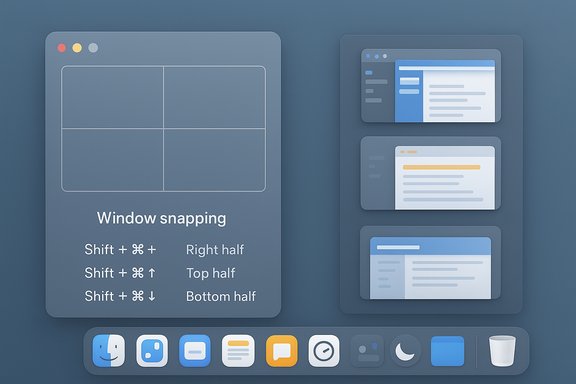Click the 'Bottom half' label
This screenshot has height=384, width=576.
click(221, 296)
